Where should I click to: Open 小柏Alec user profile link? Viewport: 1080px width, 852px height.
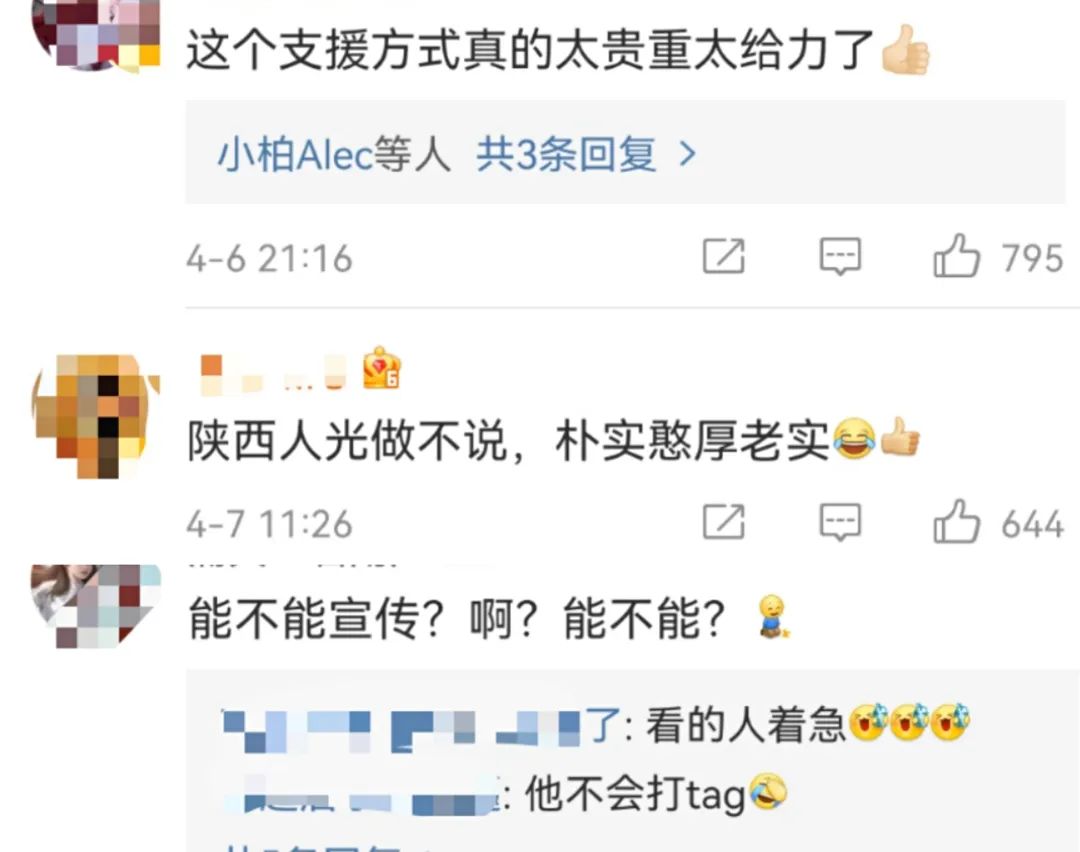295,154
